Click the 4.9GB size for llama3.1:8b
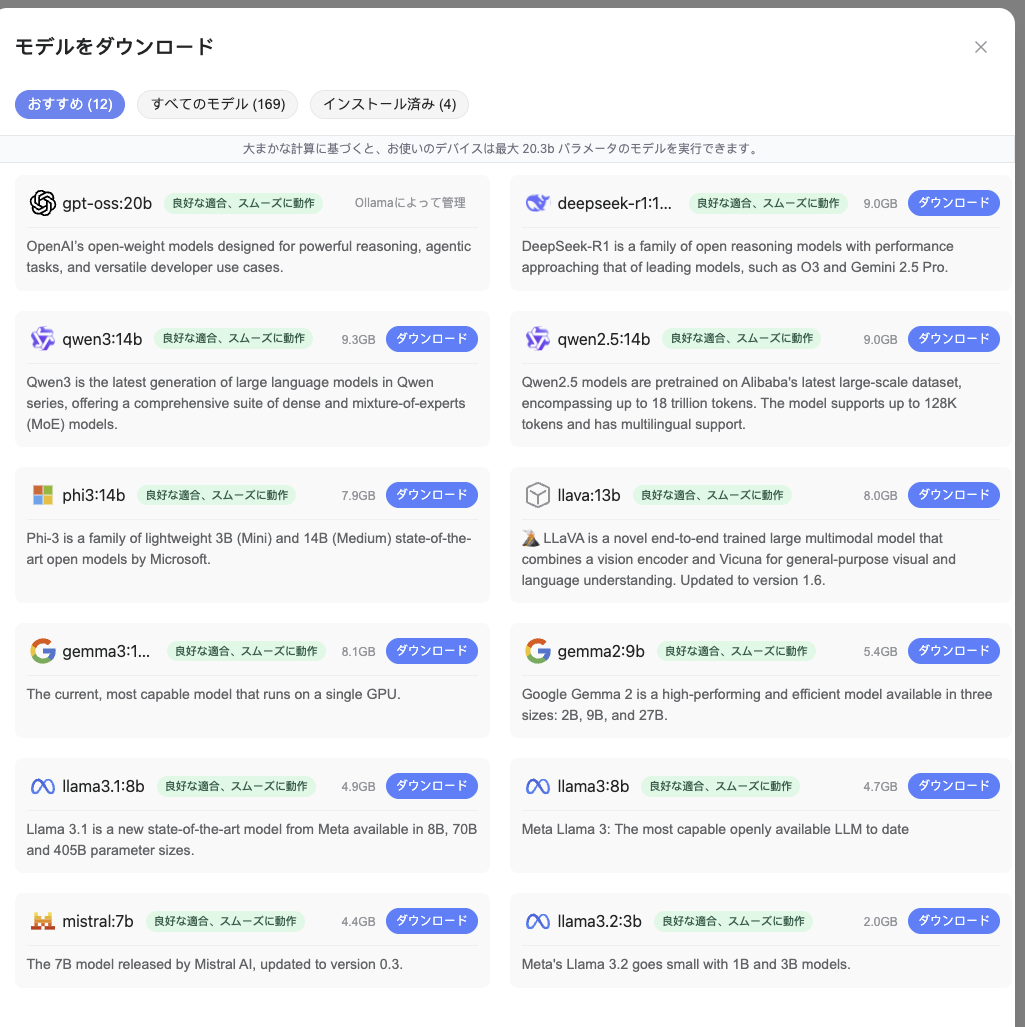Viewport: 1025px width, 1027px height. point(358,786)
